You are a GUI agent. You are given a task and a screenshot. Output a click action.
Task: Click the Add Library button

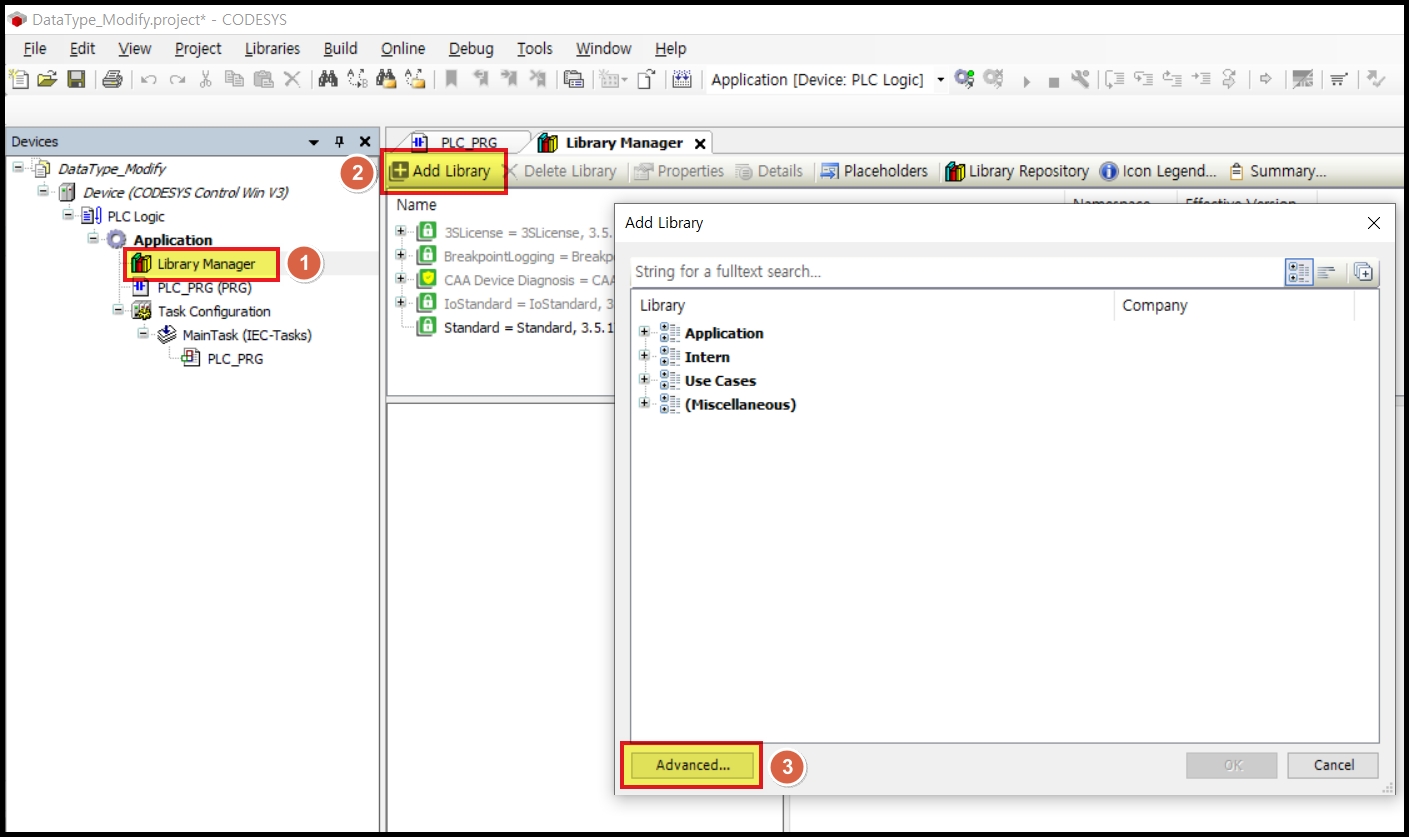441,171
